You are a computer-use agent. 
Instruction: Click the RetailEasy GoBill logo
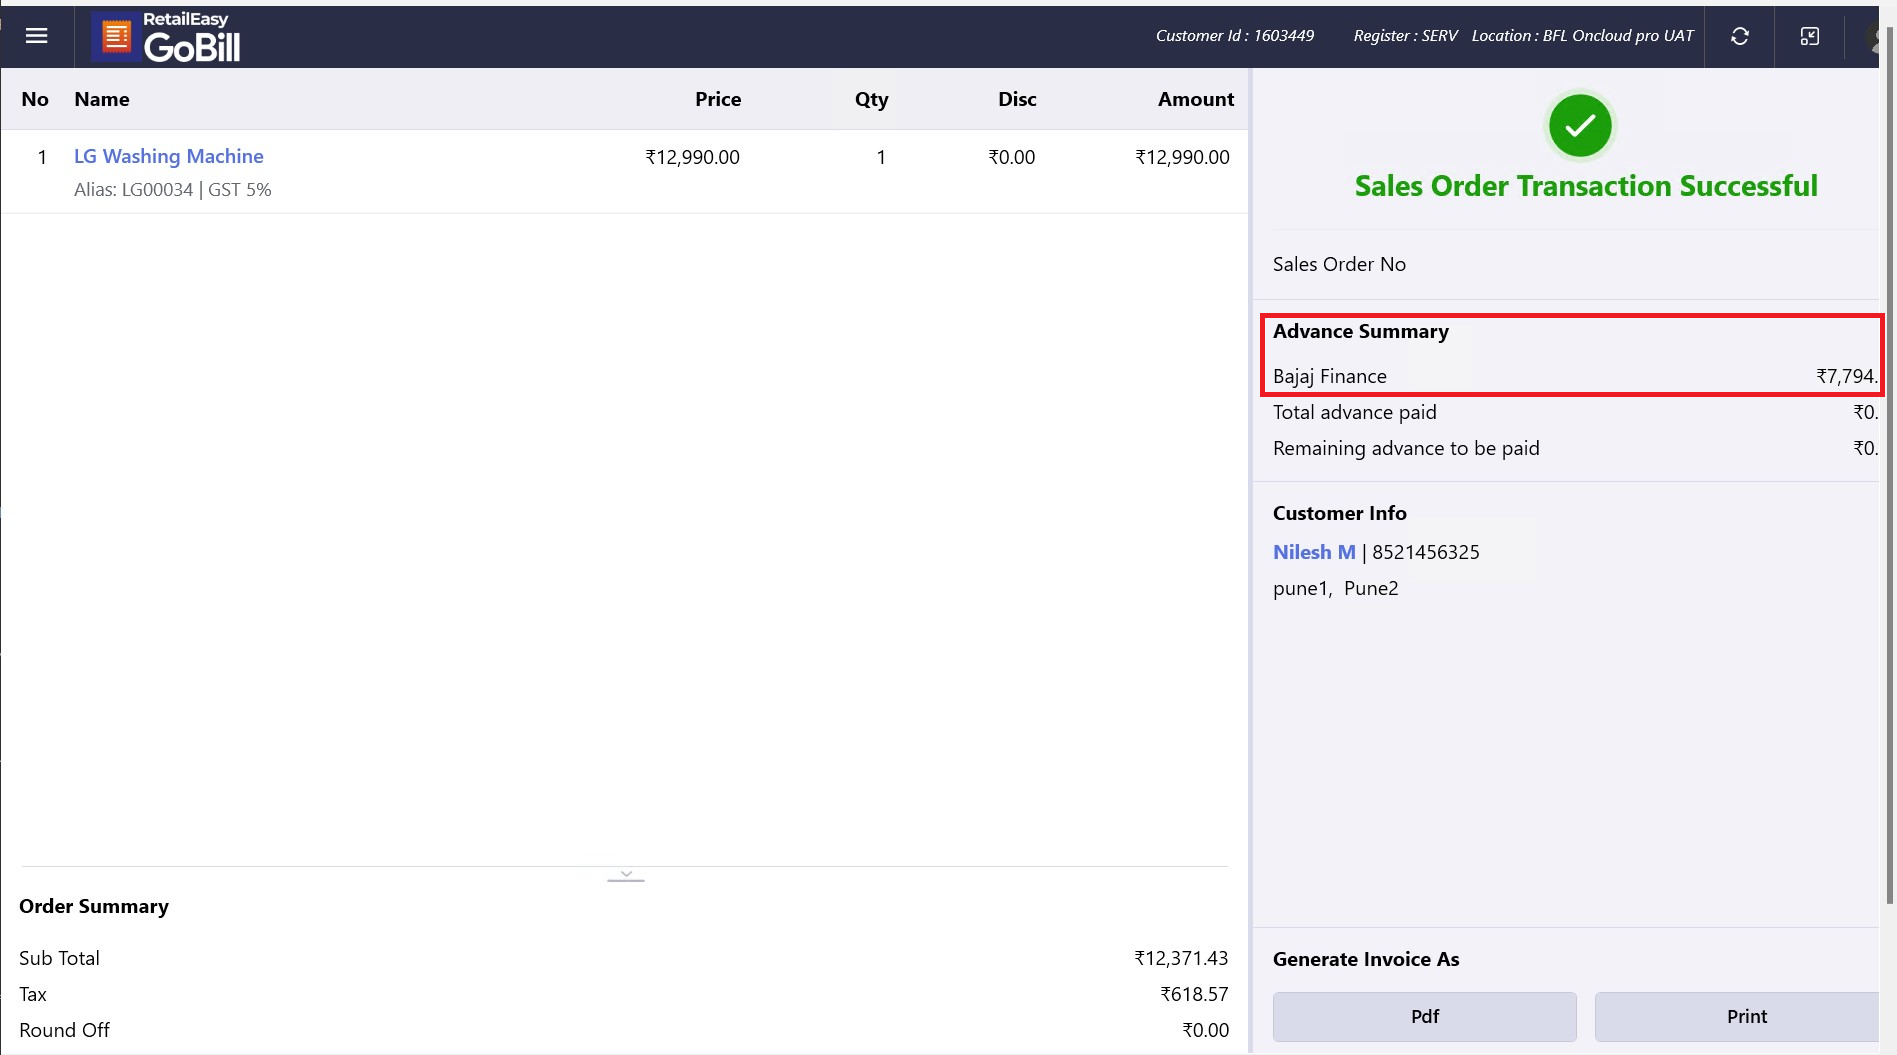[x=168, y=37]
